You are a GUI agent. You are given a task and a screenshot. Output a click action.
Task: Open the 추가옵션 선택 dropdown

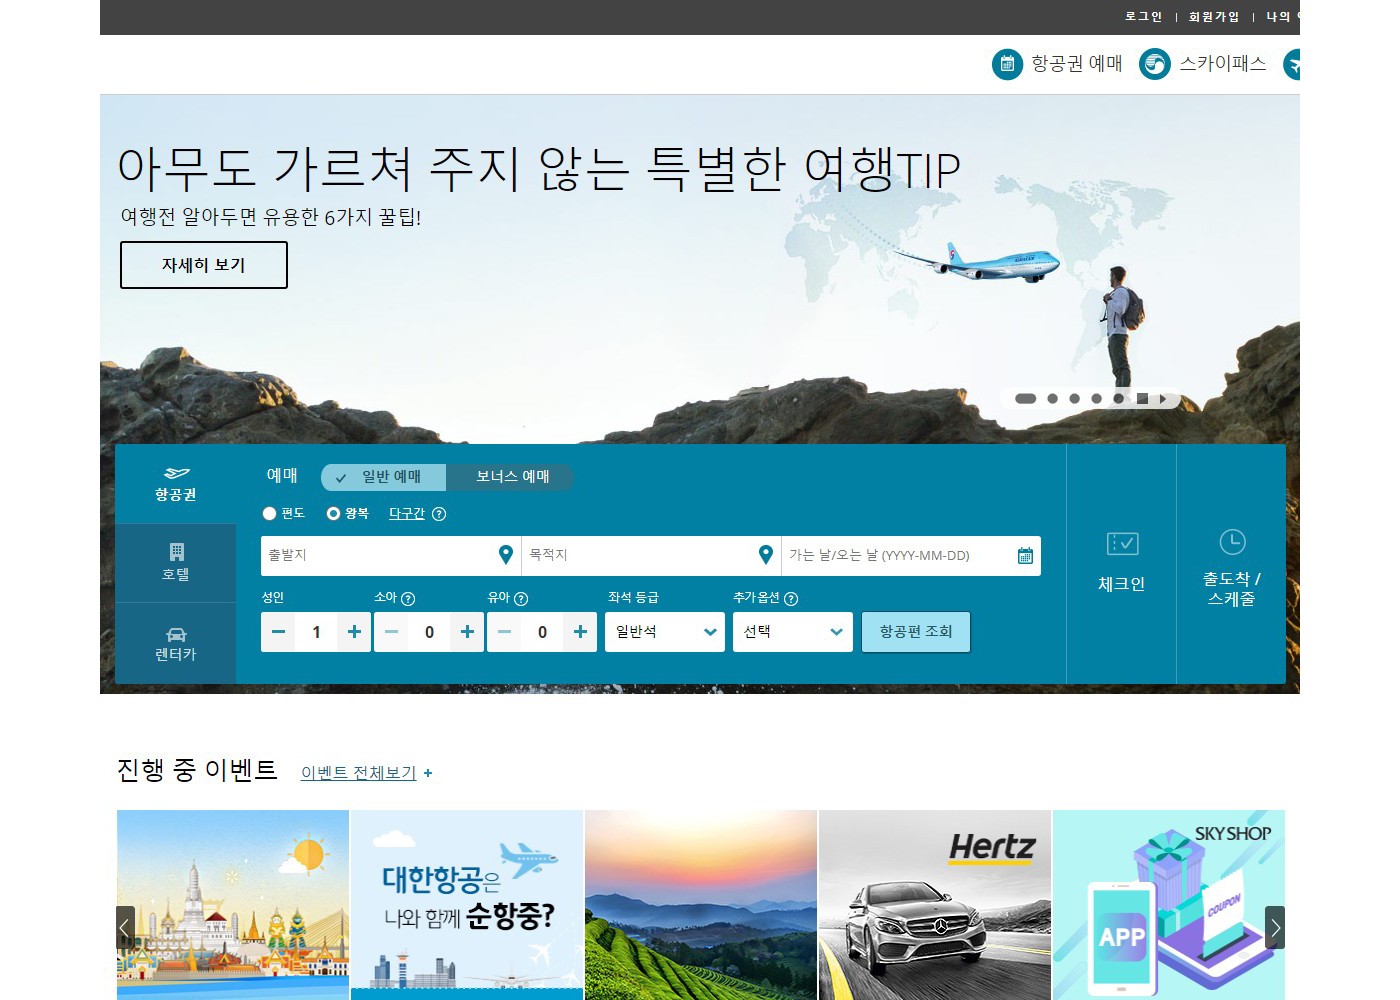[793, 632]
